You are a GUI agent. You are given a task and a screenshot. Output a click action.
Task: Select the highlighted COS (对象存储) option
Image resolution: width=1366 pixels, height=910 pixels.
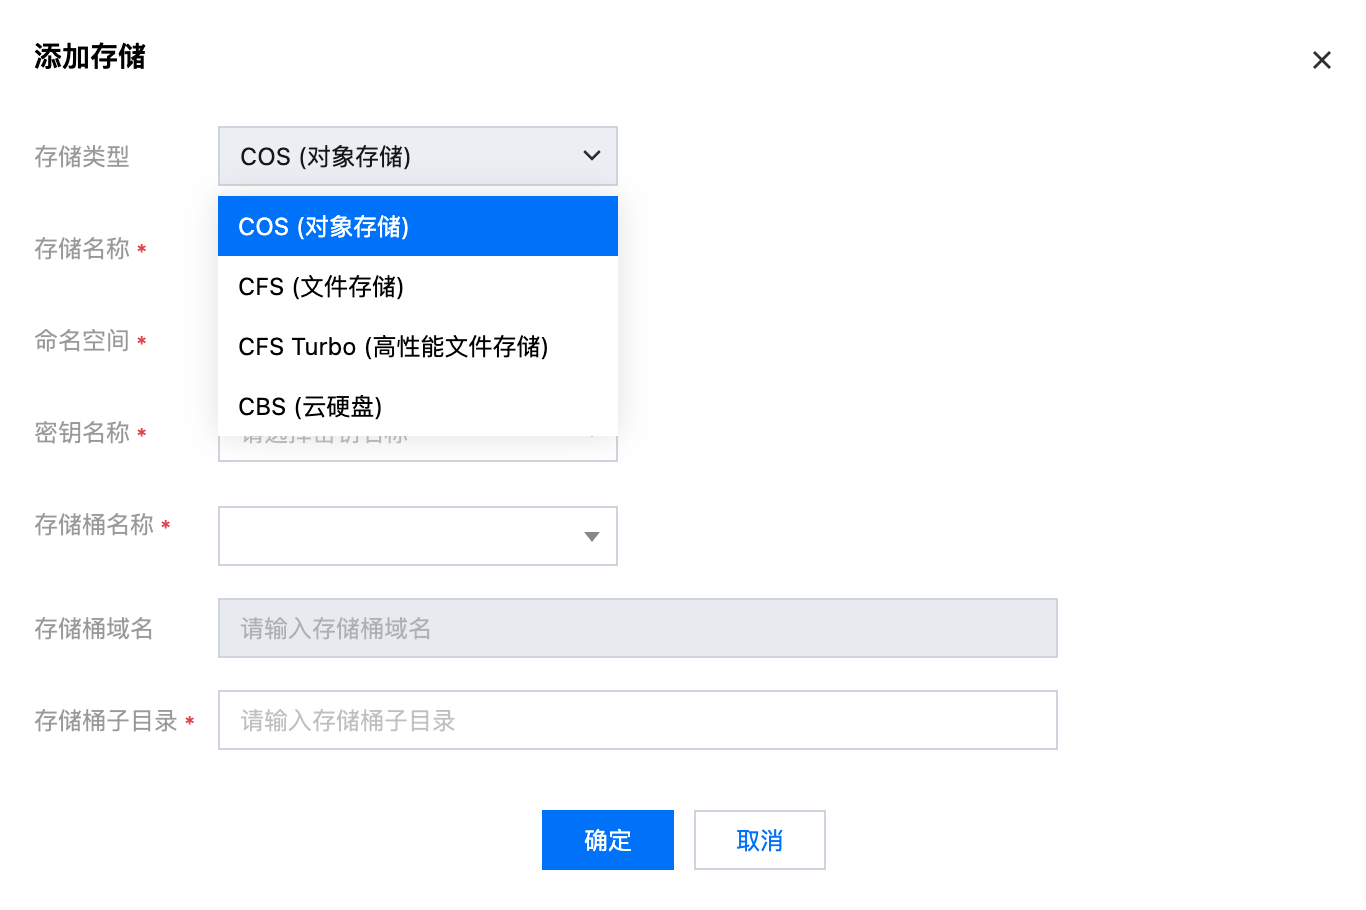(417, 227)
